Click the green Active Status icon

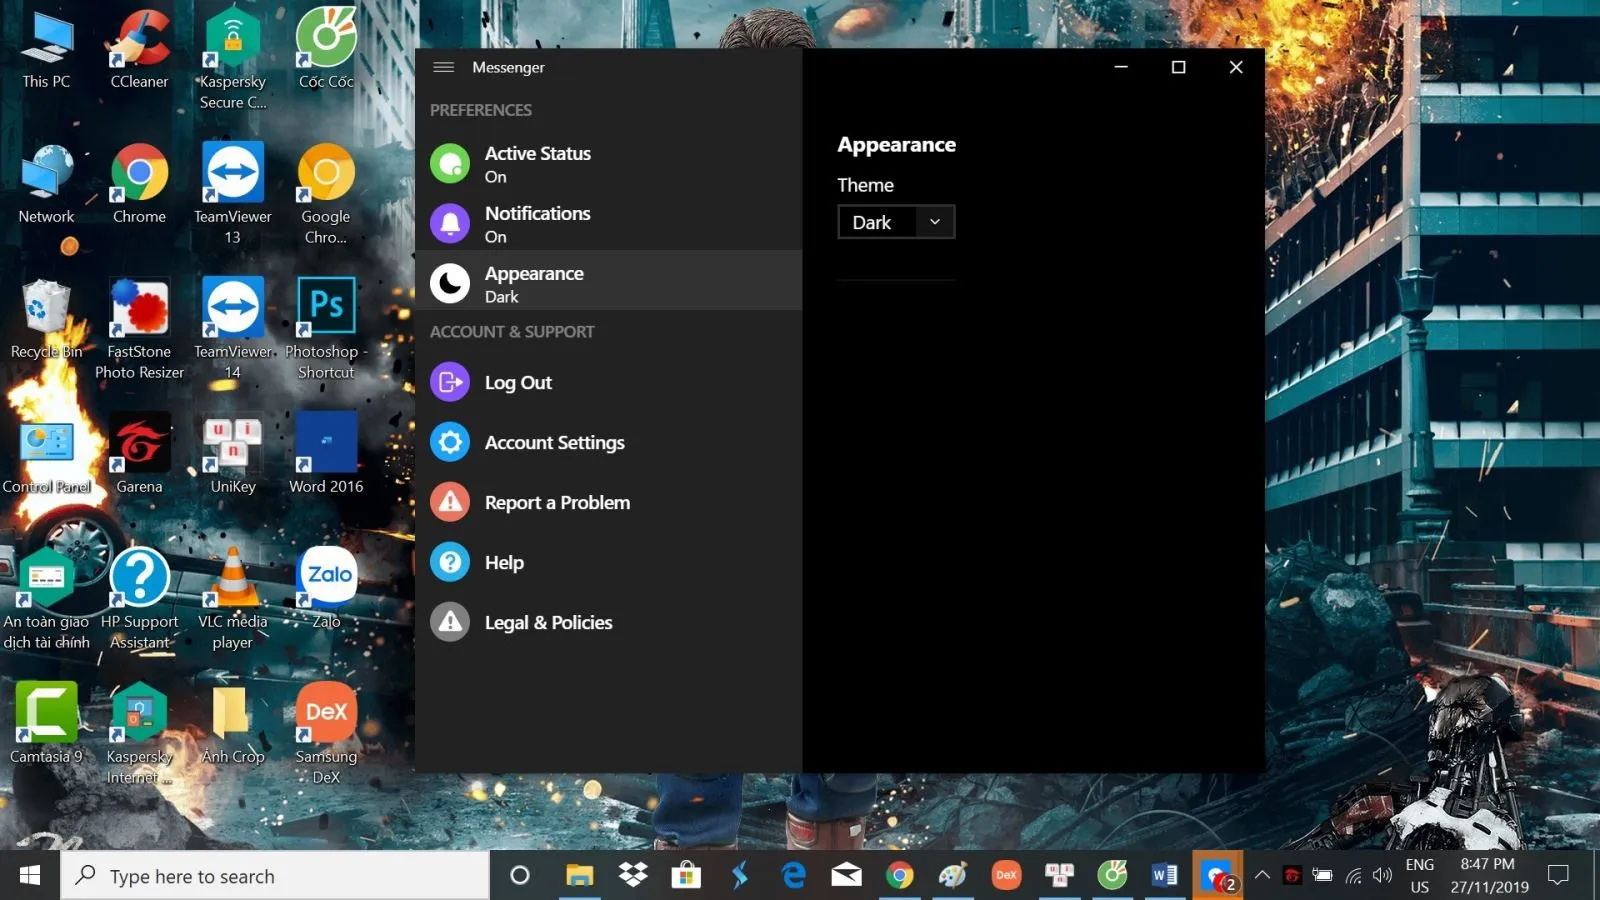(x=450, y=164)
